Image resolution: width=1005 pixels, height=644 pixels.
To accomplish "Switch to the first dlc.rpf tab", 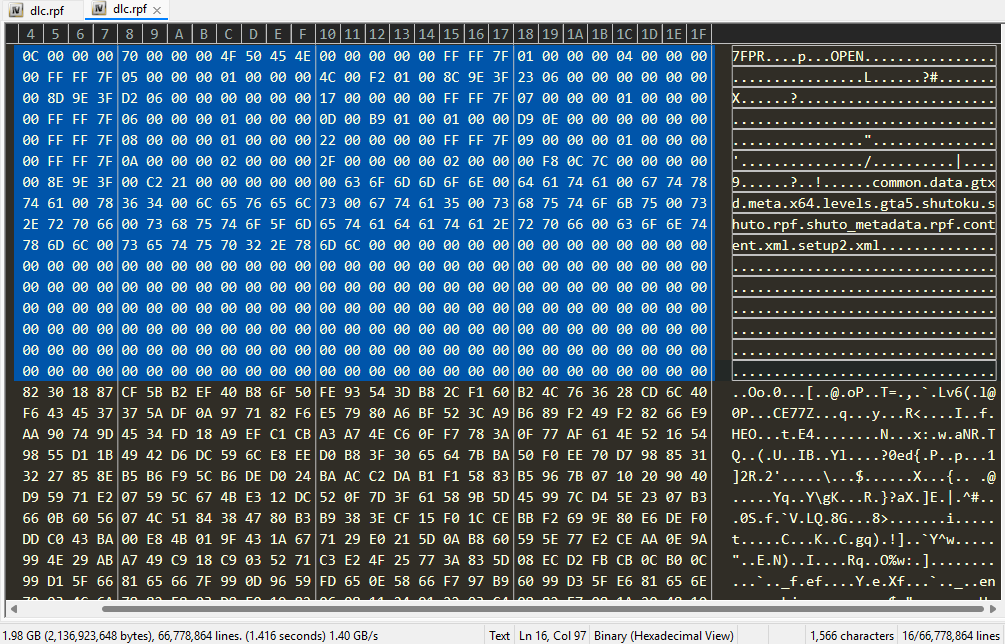I will click(42, 10).
